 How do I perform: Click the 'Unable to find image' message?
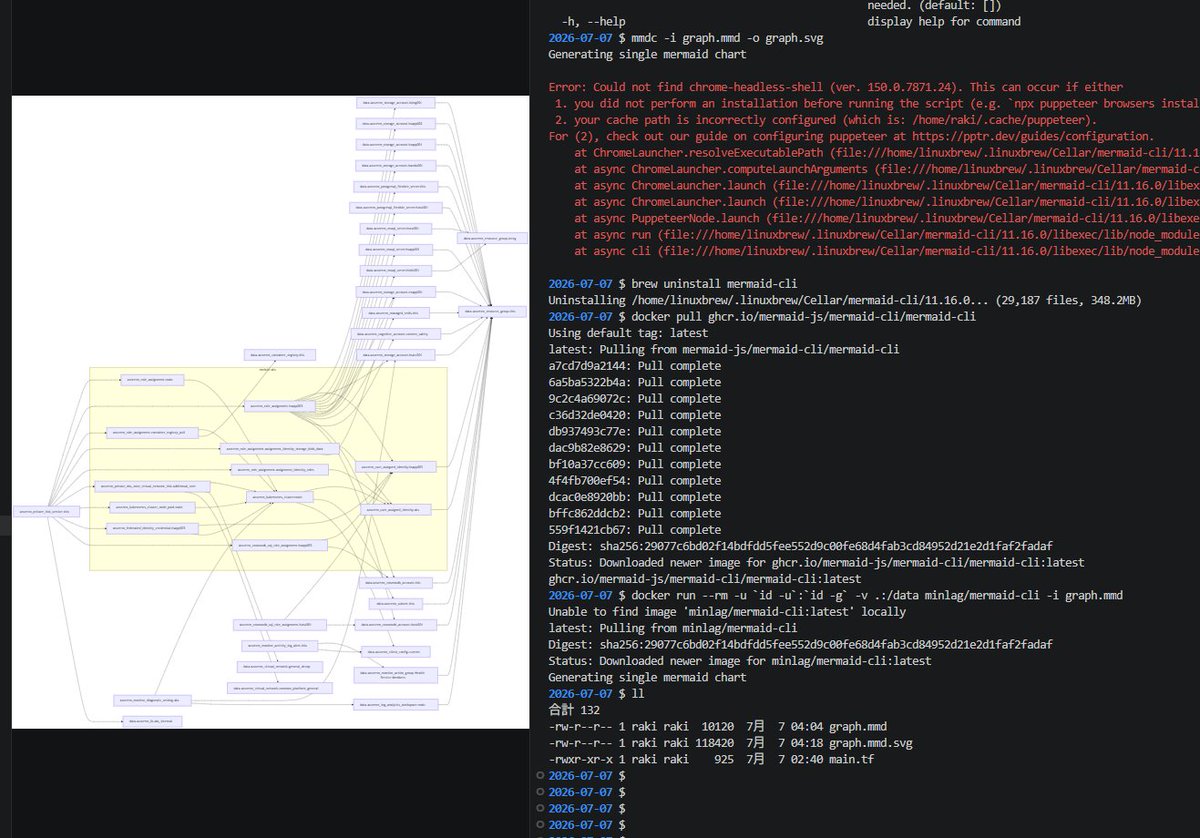[727, 612]
